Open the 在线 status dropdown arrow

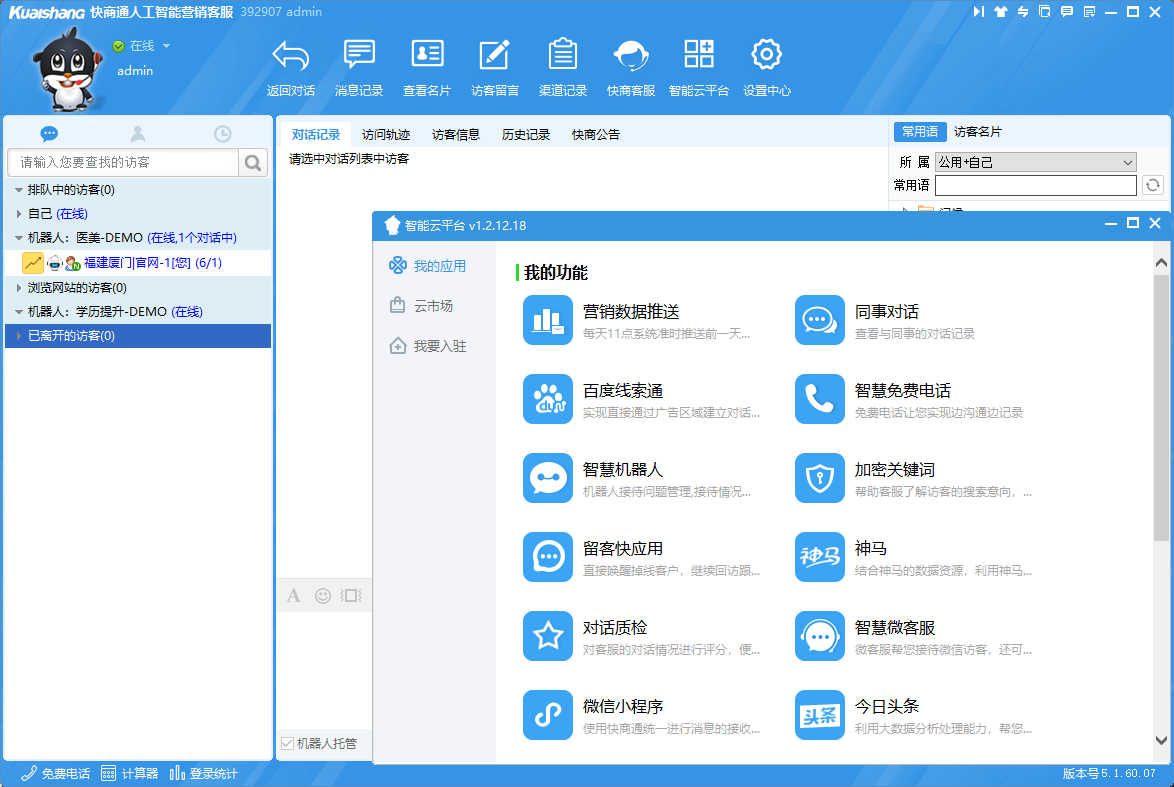(167, 46)
